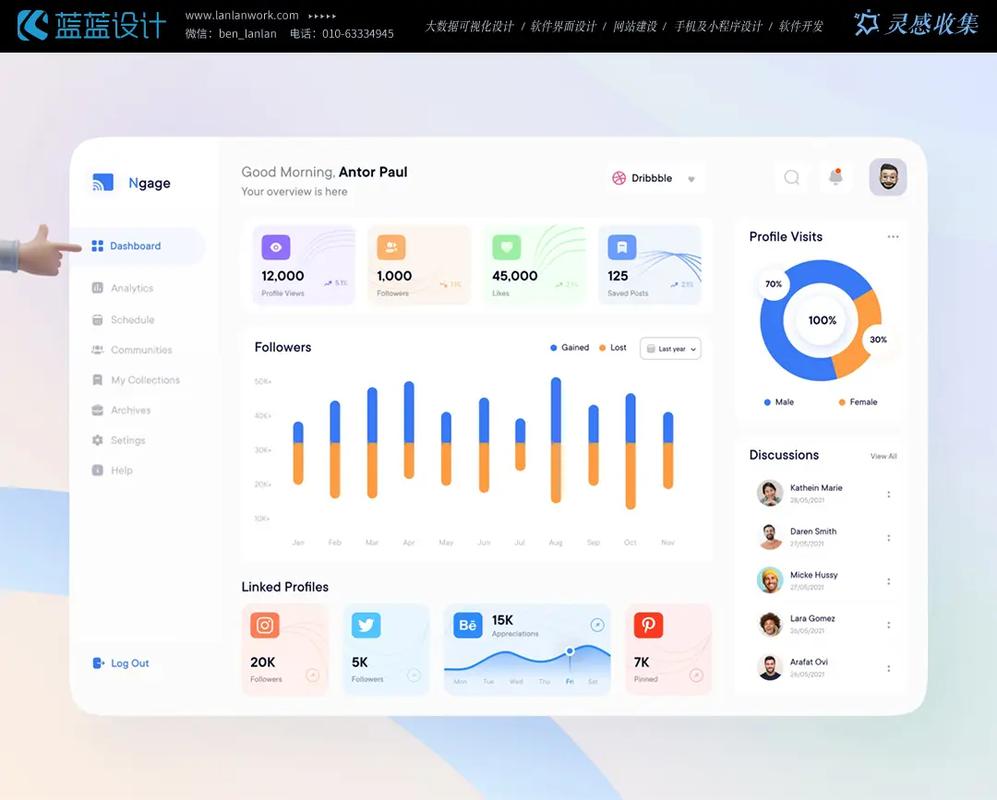997x800 pixels.
Task: Click the arrow on Pinterest card
Action: pyautogui.click(x=696, y=675)
